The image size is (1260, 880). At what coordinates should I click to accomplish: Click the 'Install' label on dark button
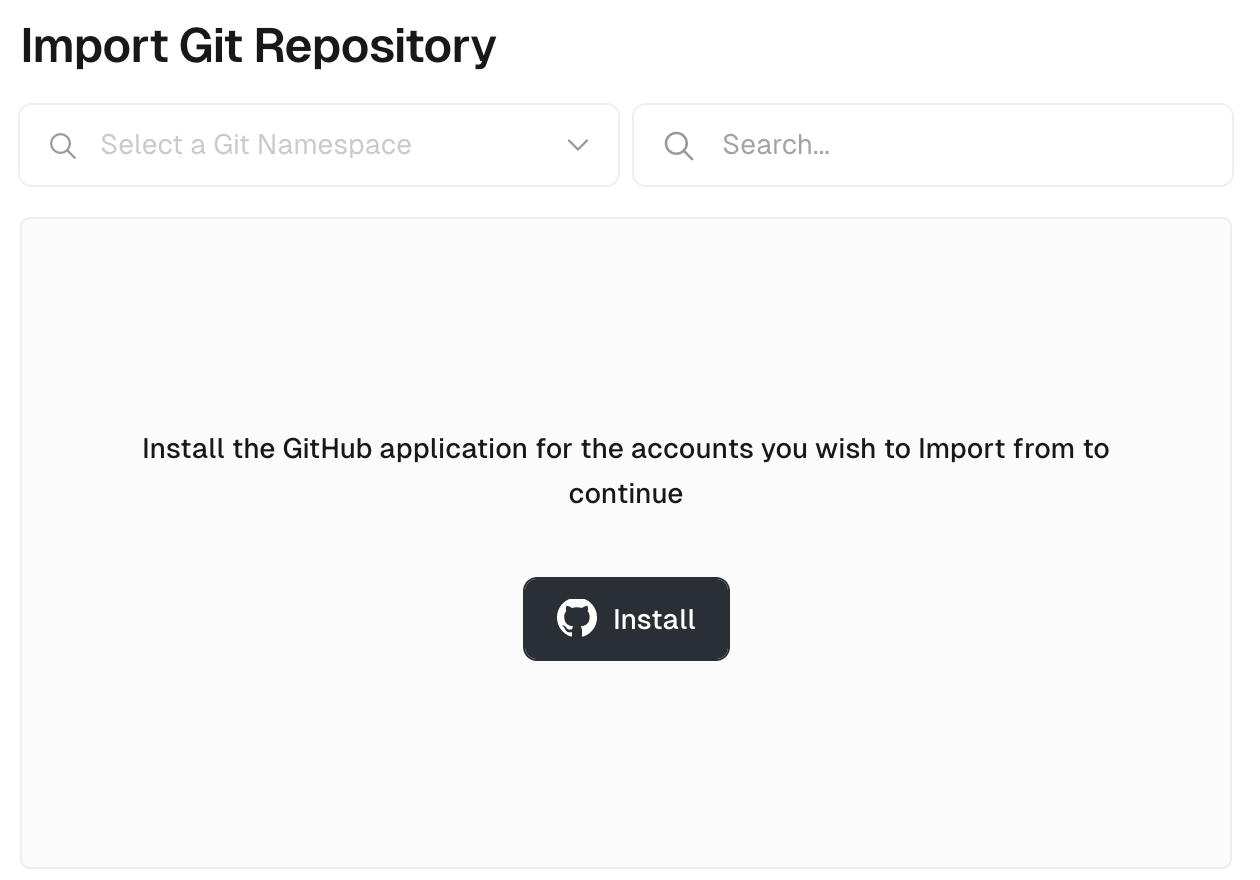[654, 620]
